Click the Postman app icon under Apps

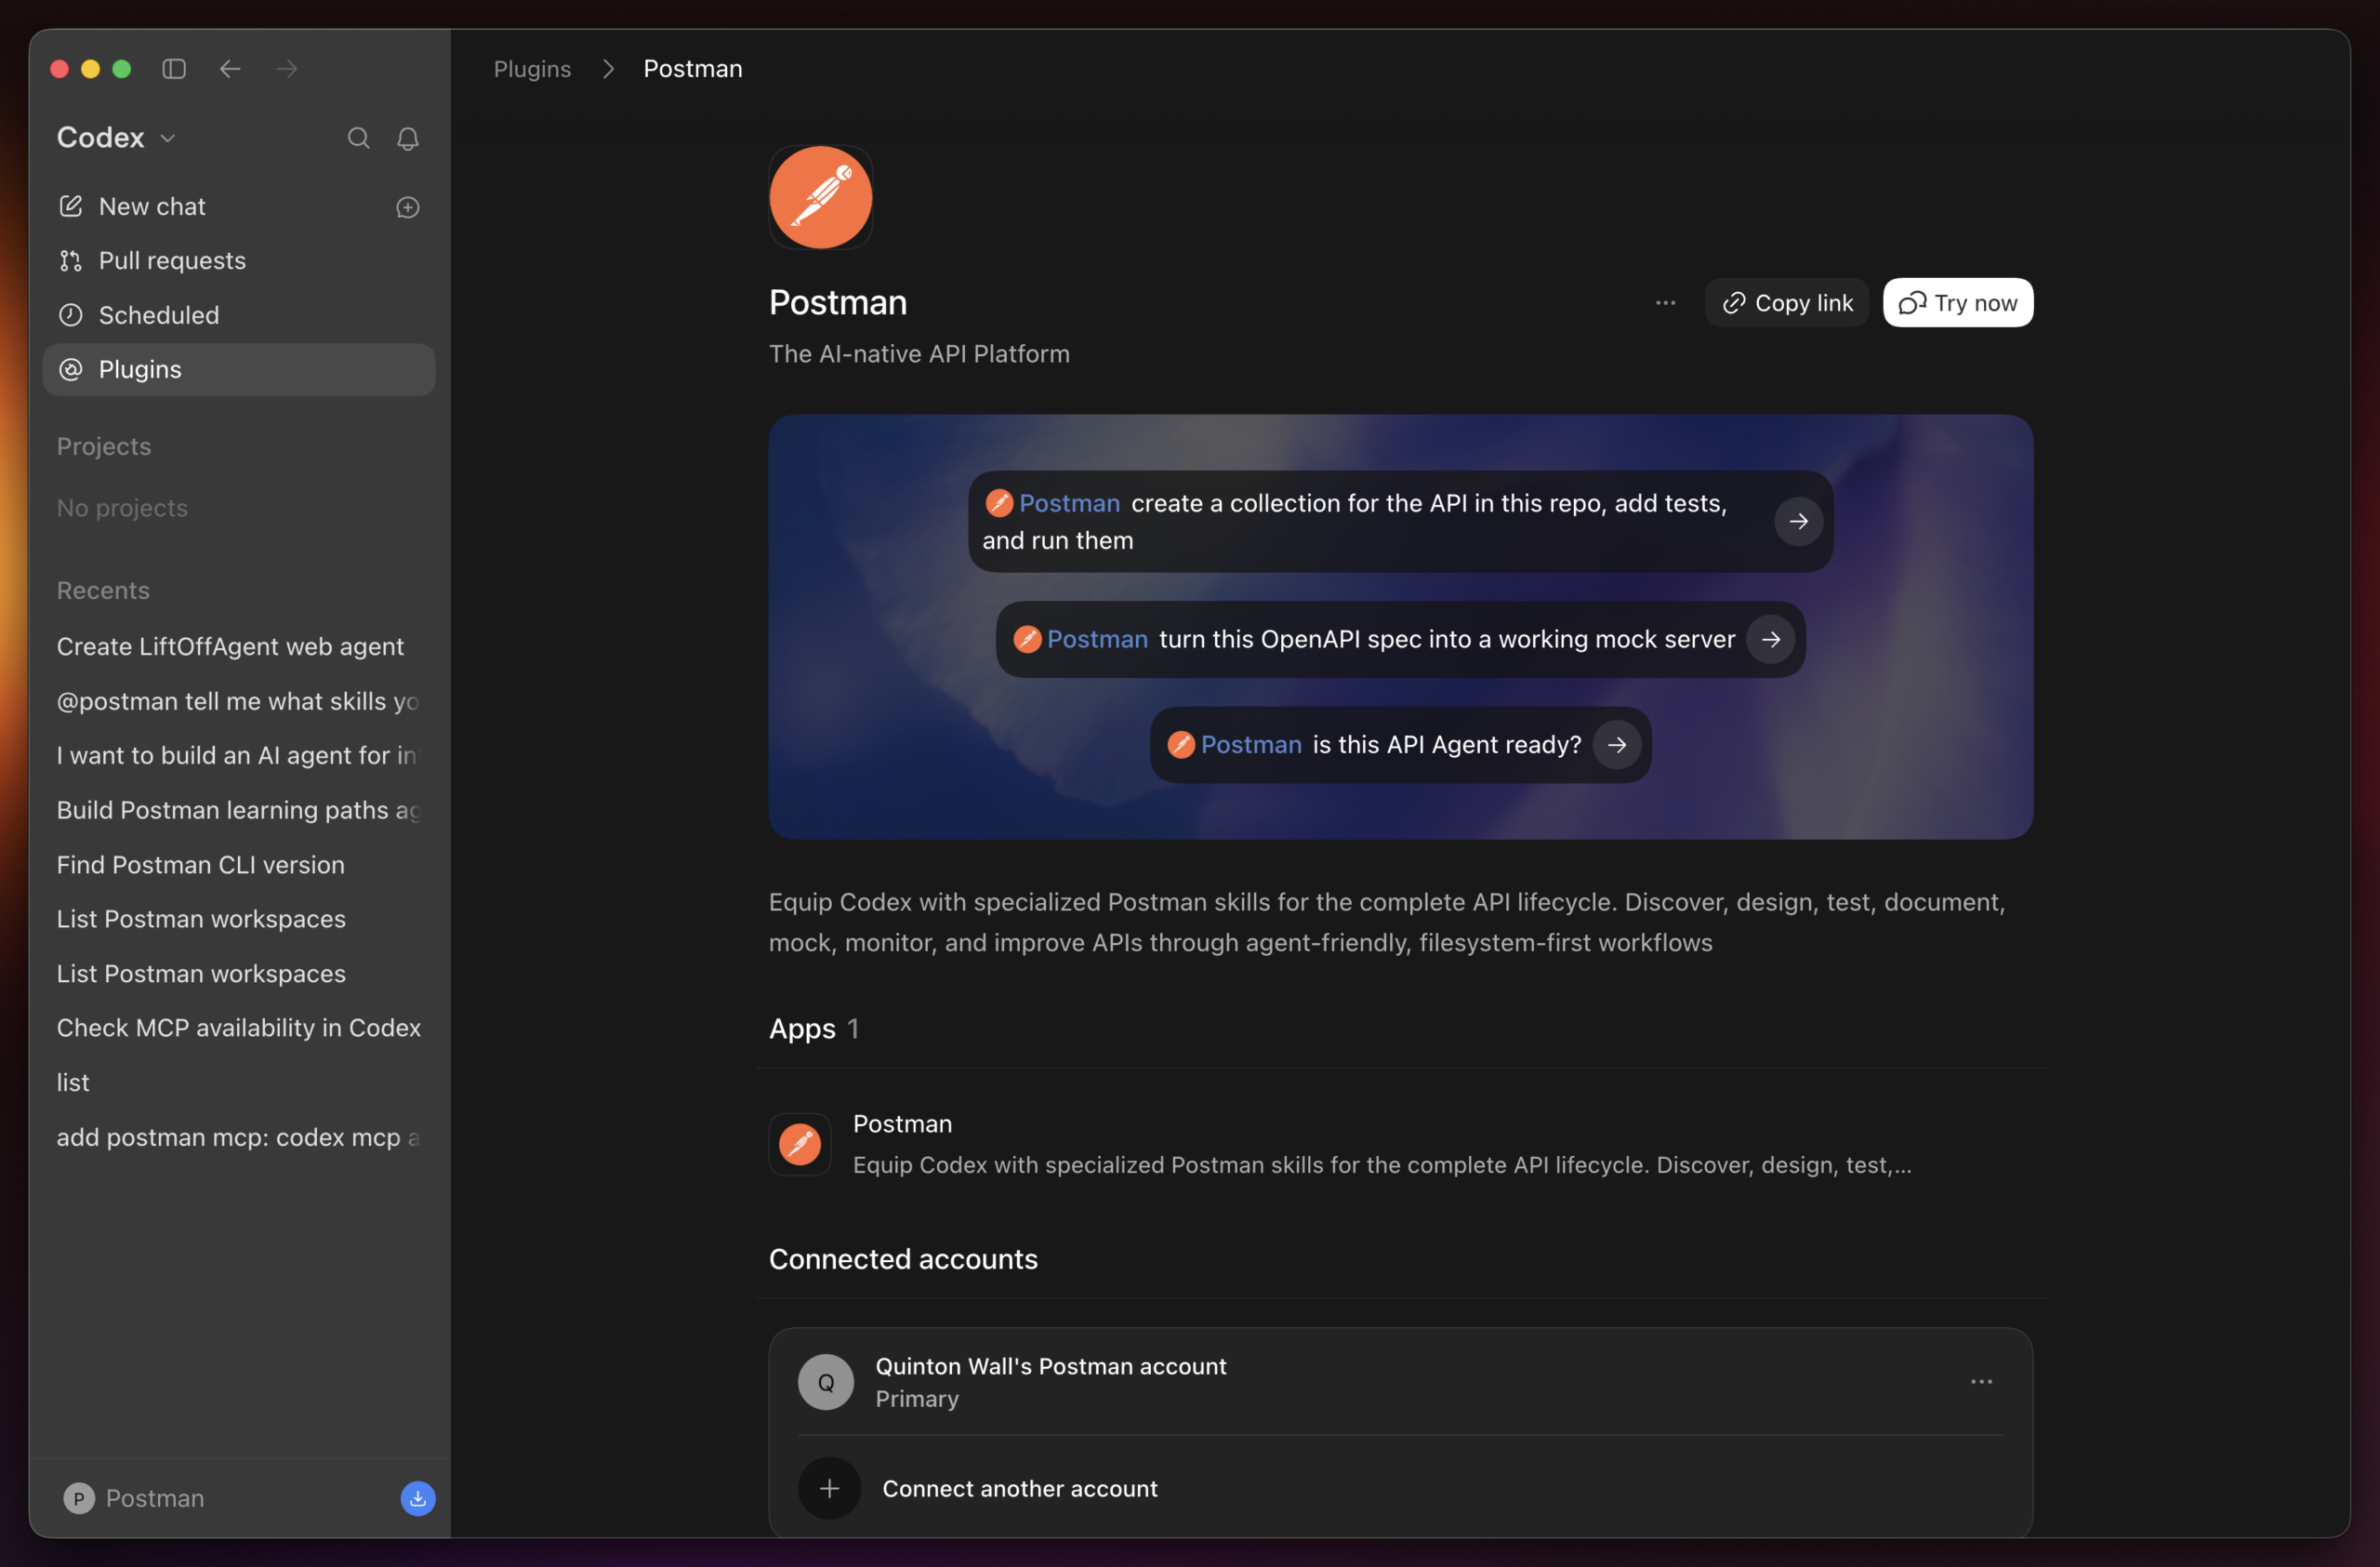coord(799,1144)
